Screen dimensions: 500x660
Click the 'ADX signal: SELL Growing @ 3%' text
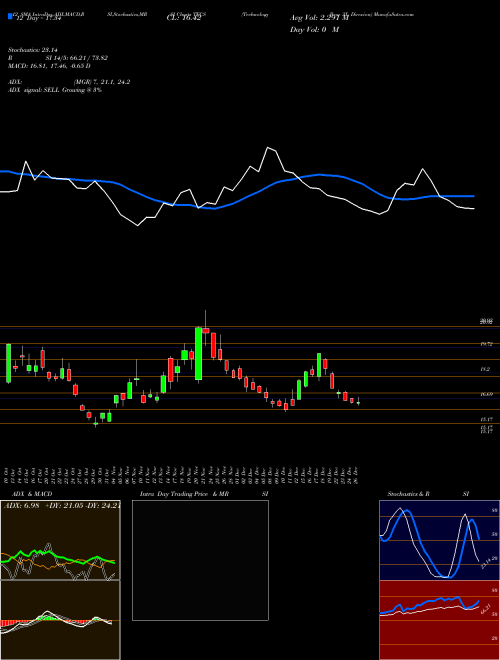tap(55, 90)
